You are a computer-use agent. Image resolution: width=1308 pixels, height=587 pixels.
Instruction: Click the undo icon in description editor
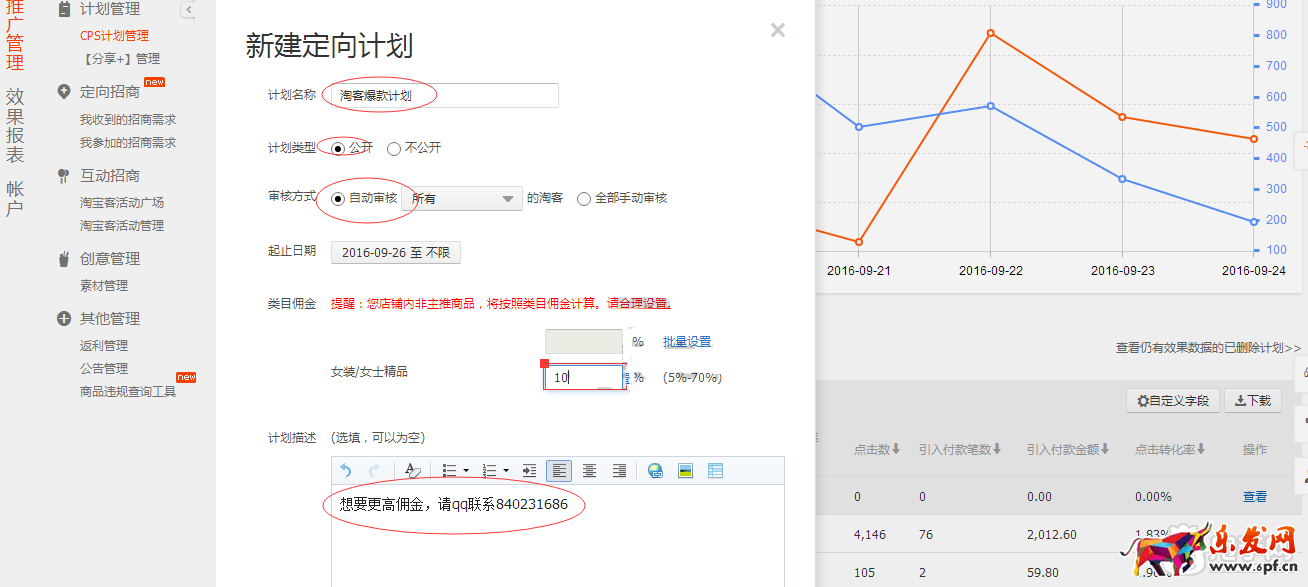click(x=346, y=471)
